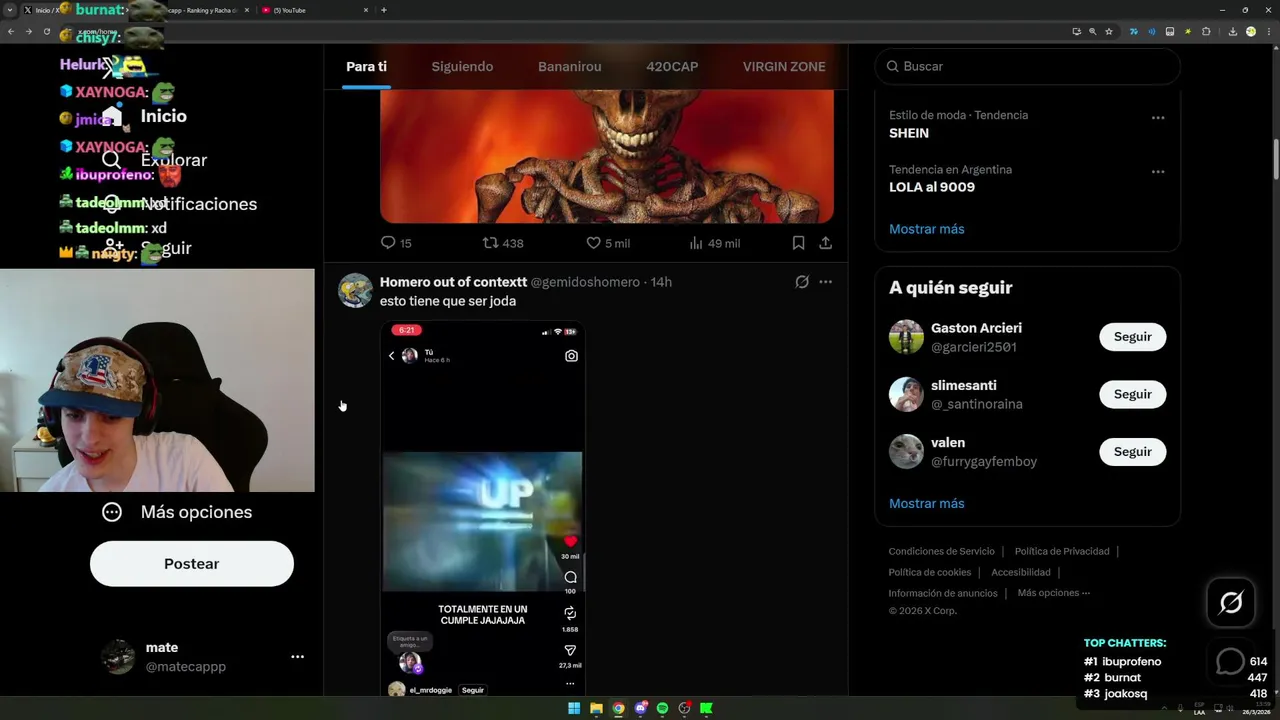Open more options for SHEIN trend
Screen dimensions: 1280x720
pyautogui.click(x=1158, y=118)
